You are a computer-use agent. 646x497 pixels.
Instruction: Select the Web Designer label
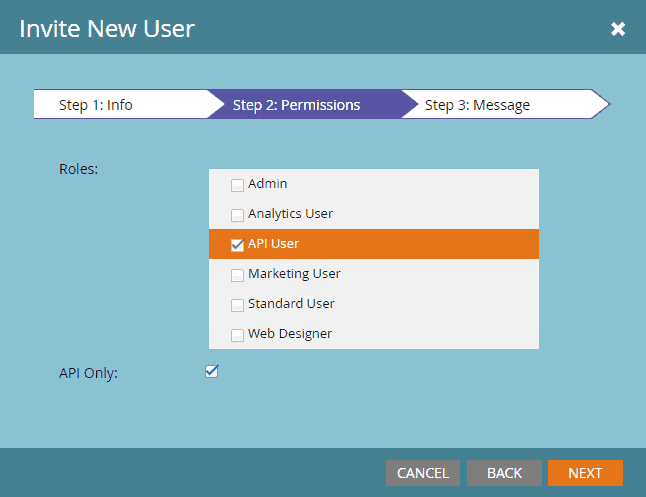tap(290, 334)
